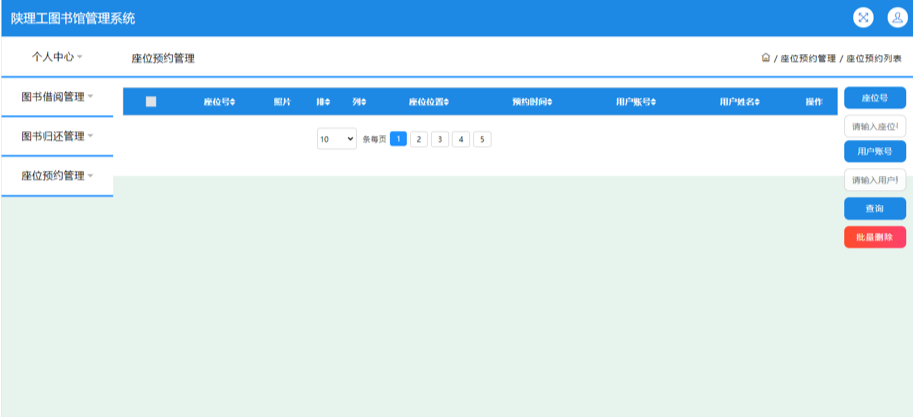Click the 操作 column header
The height and width of the screenshot is (417, 913).
(x=813, y=102)
